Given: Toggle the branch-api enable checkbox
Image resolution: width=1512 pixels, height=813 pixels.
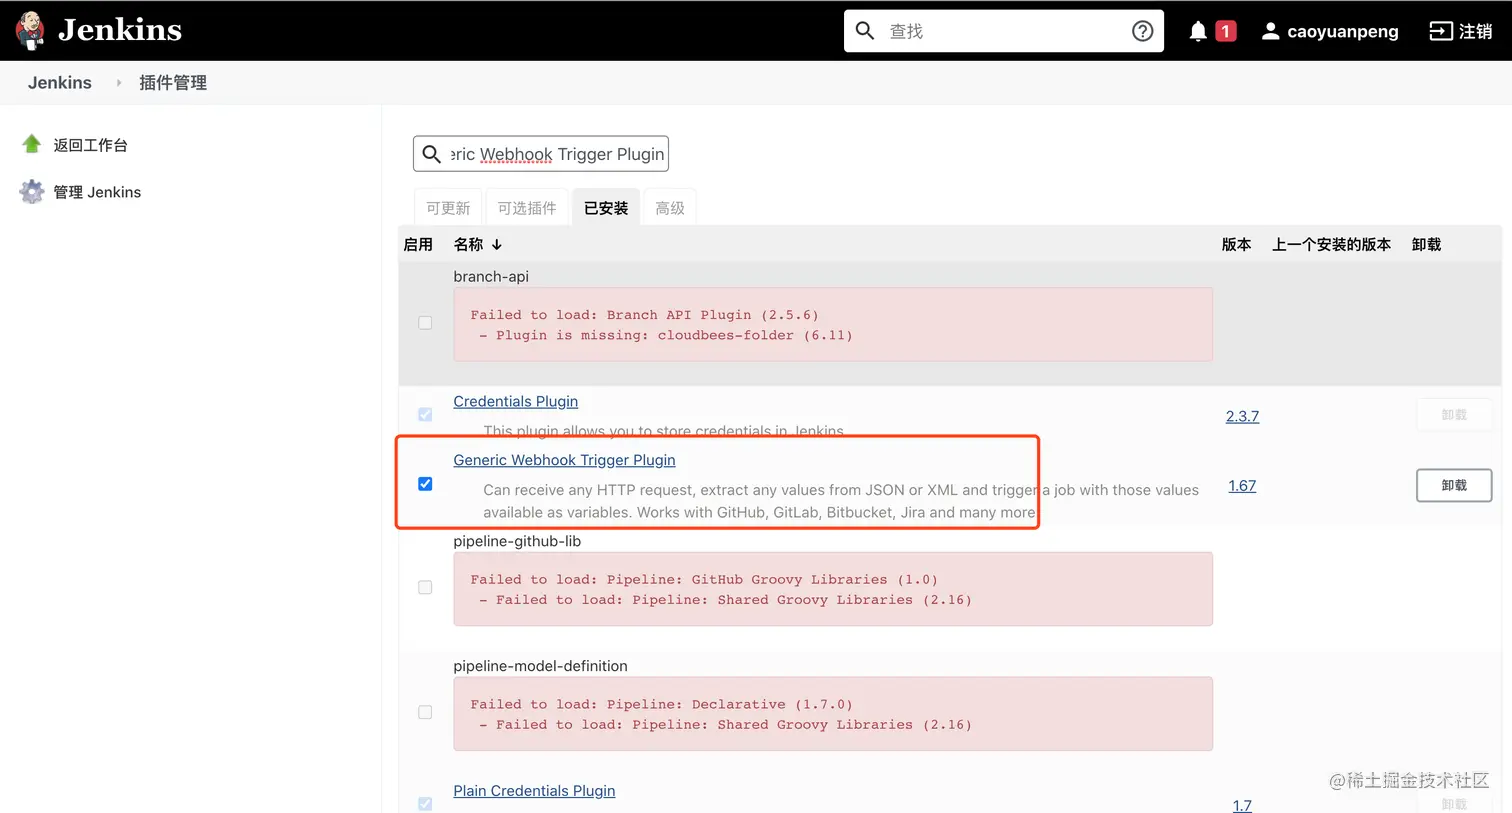Looking at the screenshot, I should [x=425, y=323].
